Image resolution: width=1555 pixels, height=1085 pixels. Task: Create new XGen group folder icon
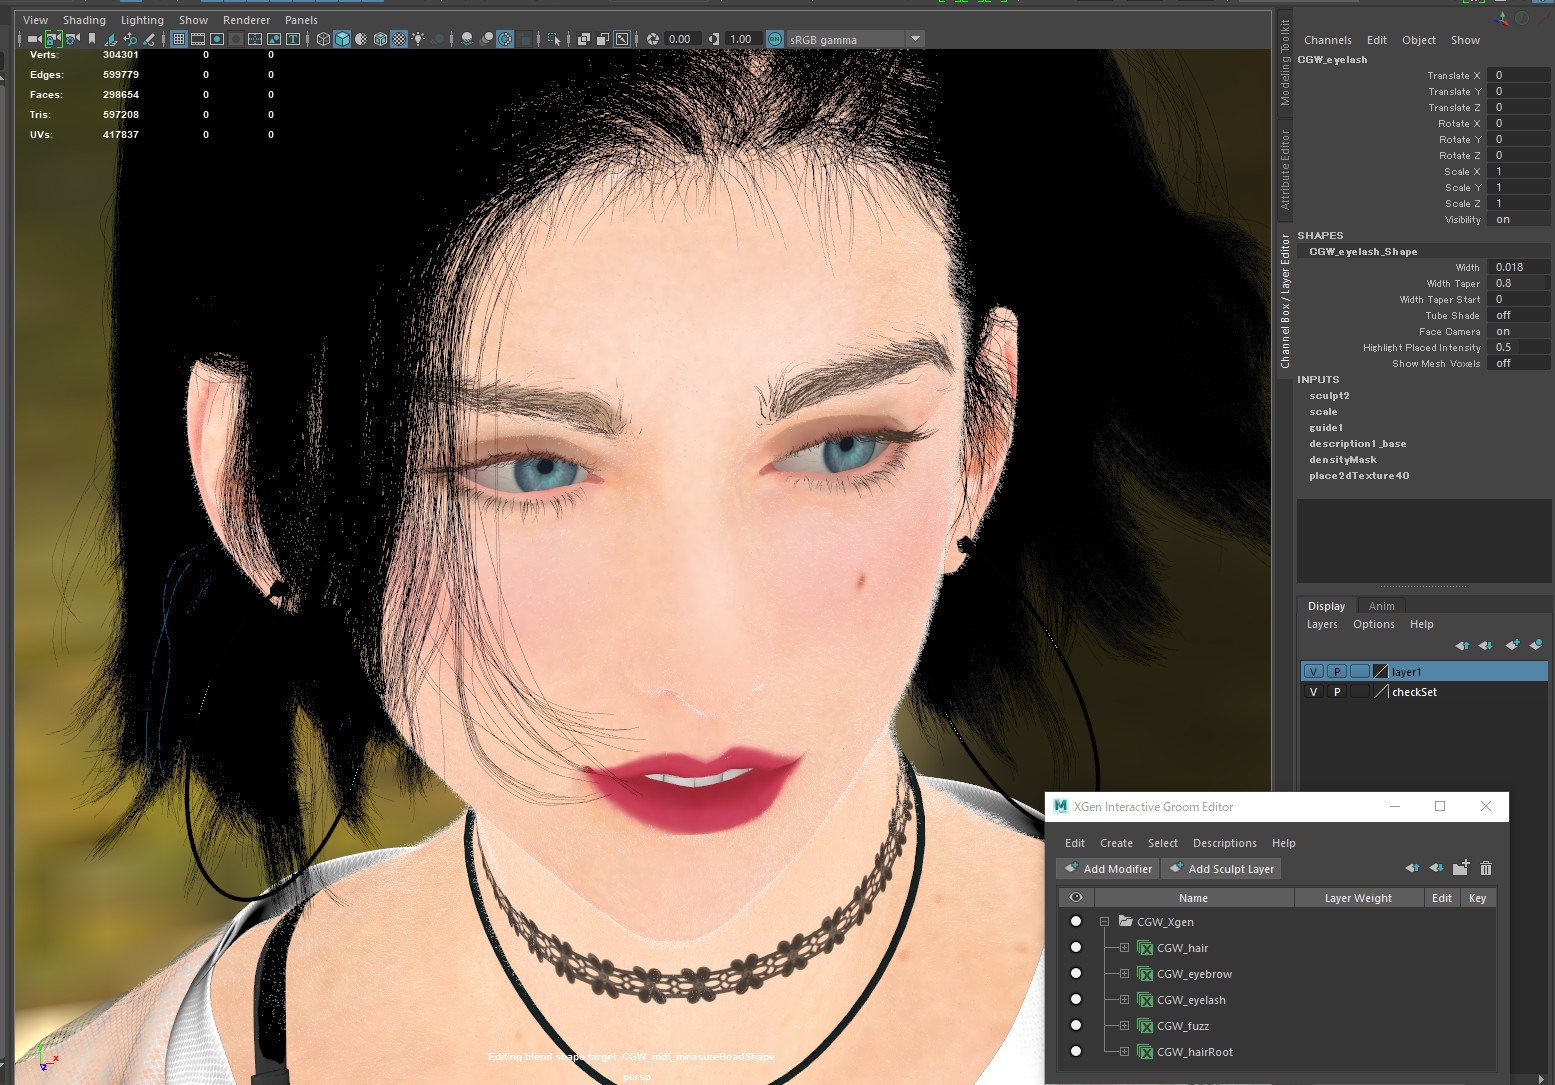[1461, 868]
